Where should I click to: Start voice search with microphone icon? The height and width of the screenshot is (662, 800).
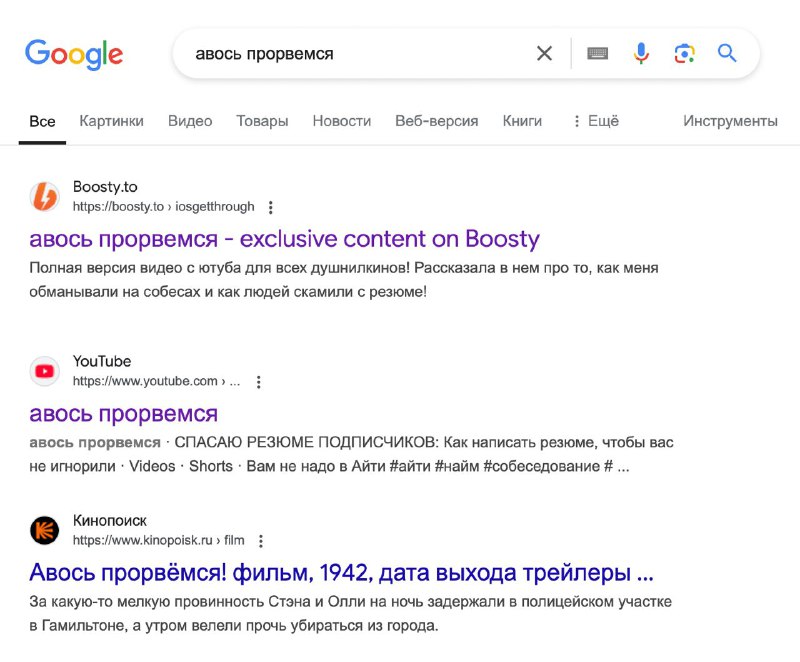(x=641, y=53)
